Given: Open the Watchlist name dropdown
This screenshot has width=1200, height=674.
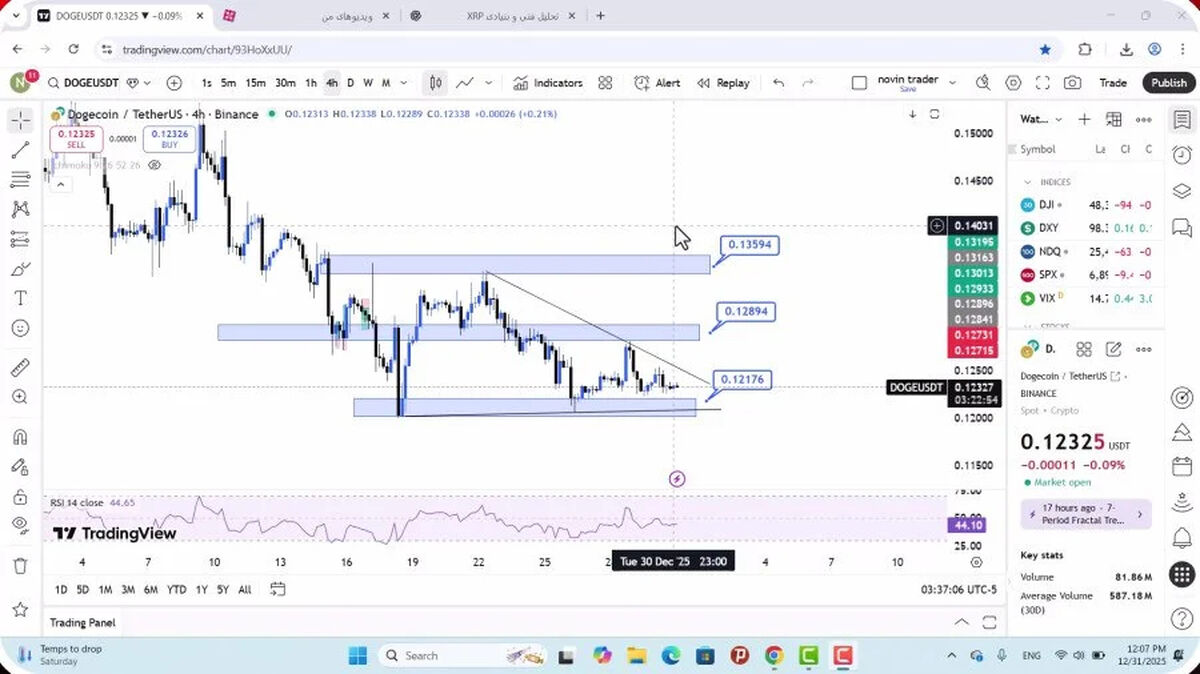Looking at the screenshot, I should (1041, 119).
